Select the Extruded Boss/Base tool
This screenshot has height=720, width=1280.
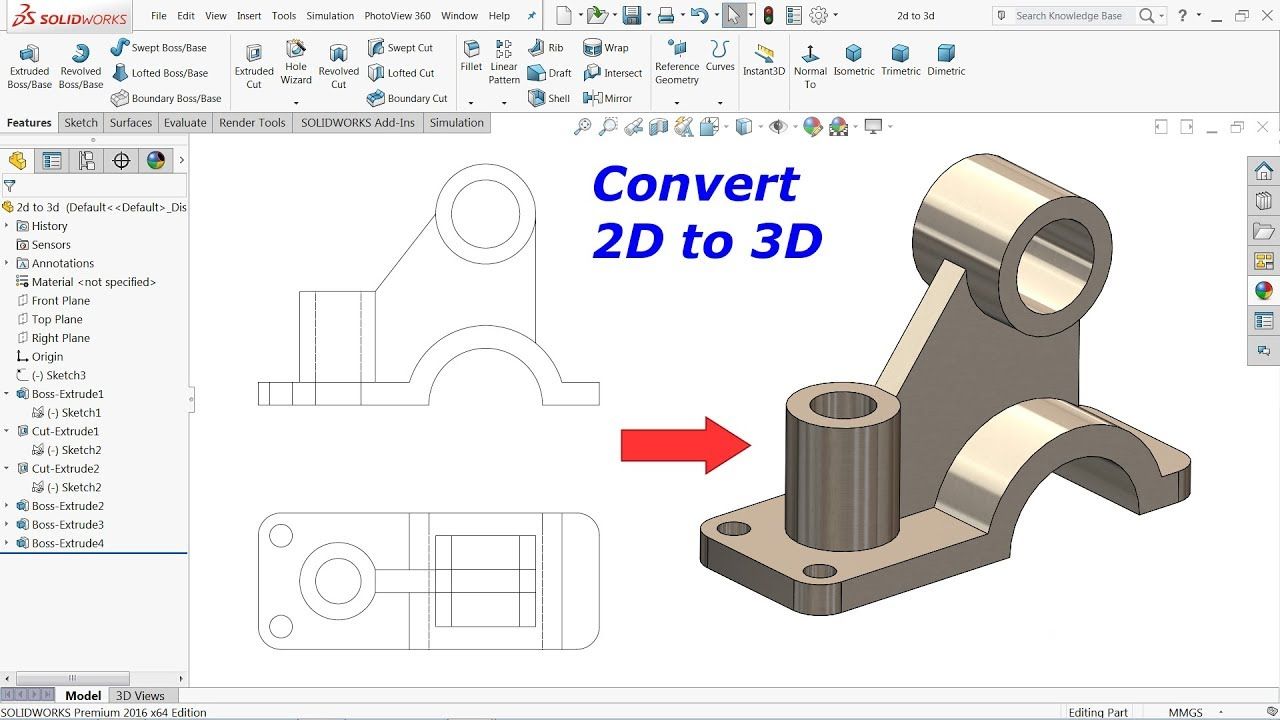[x=29, y=66]
